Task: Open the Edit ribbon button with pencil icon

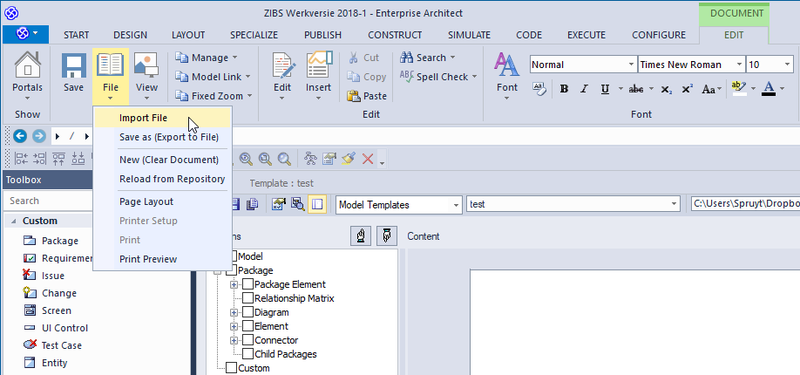Action: (283, 75)
